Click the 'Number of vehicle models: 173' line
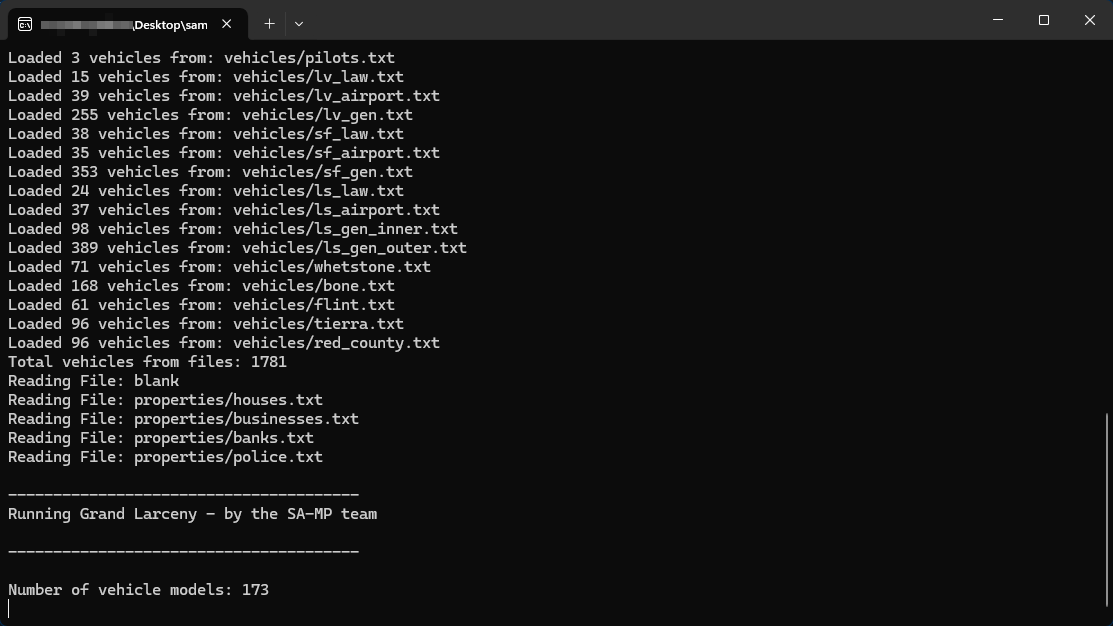This screenshot has width=1113, height=626. pos(138,590)
